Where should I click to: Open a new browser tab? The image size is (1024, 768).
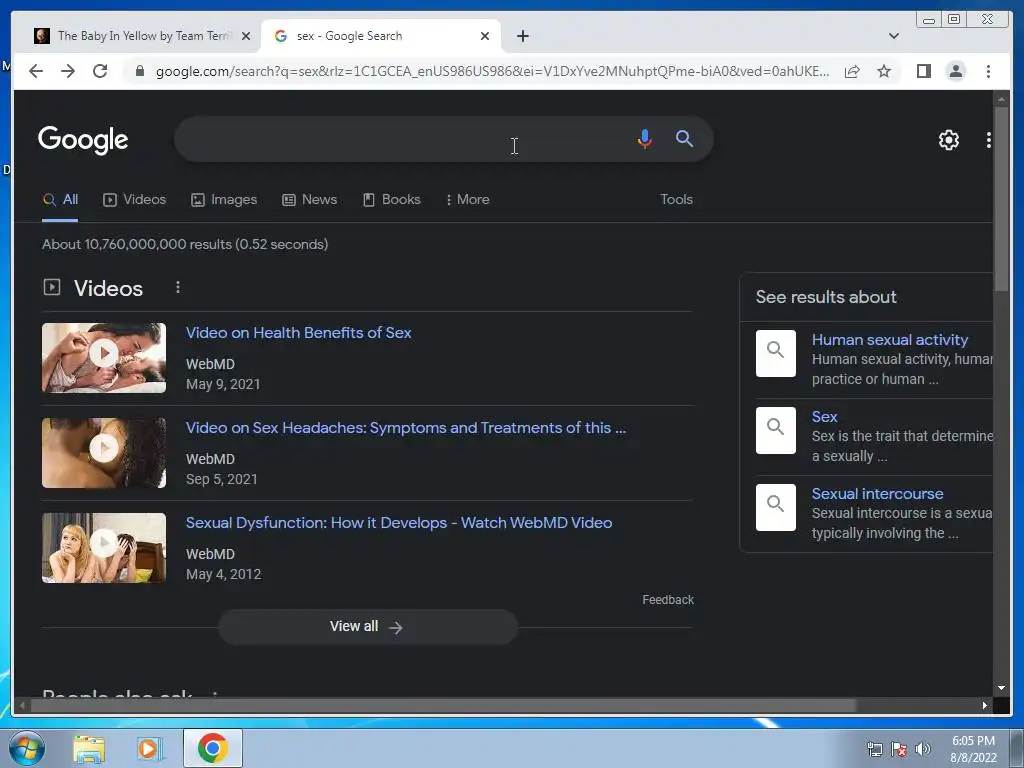[522, 36]
